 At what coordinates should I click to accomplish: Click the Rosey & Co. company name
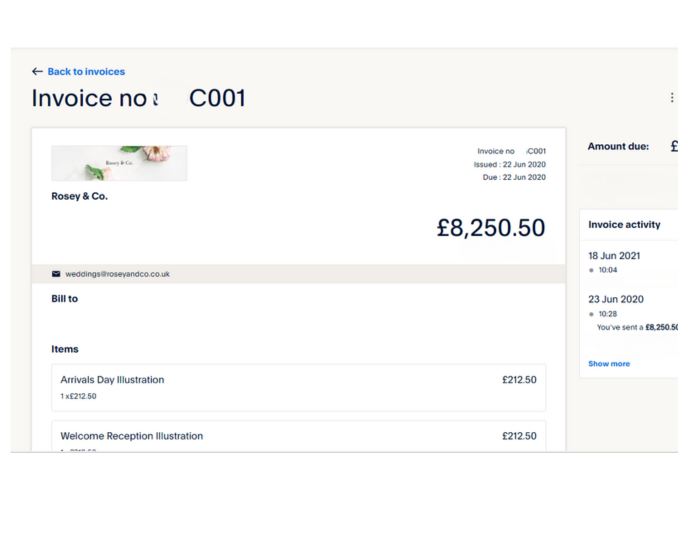point(79,196)
